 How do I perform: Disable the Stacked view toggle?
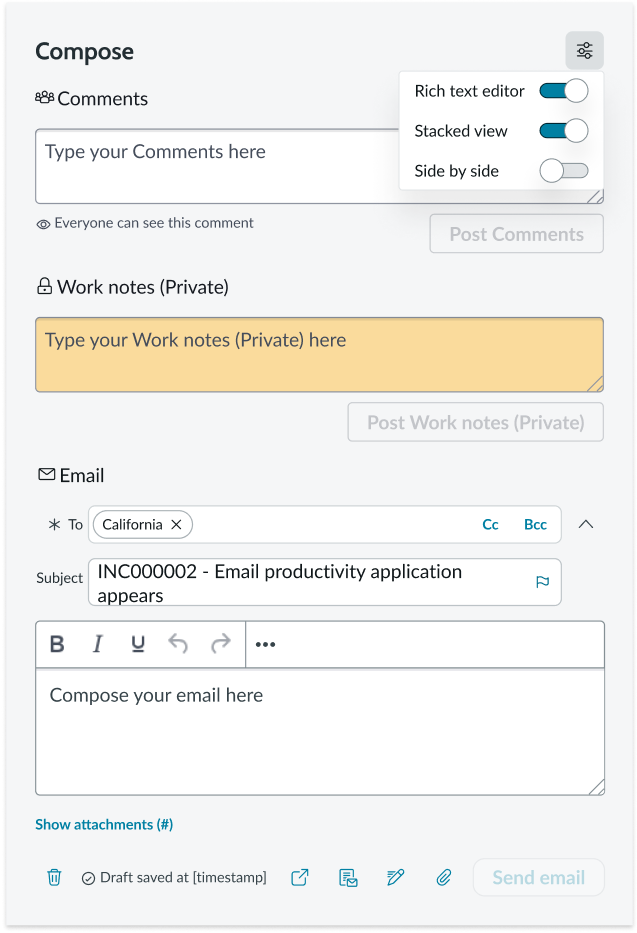pos(564,131)
